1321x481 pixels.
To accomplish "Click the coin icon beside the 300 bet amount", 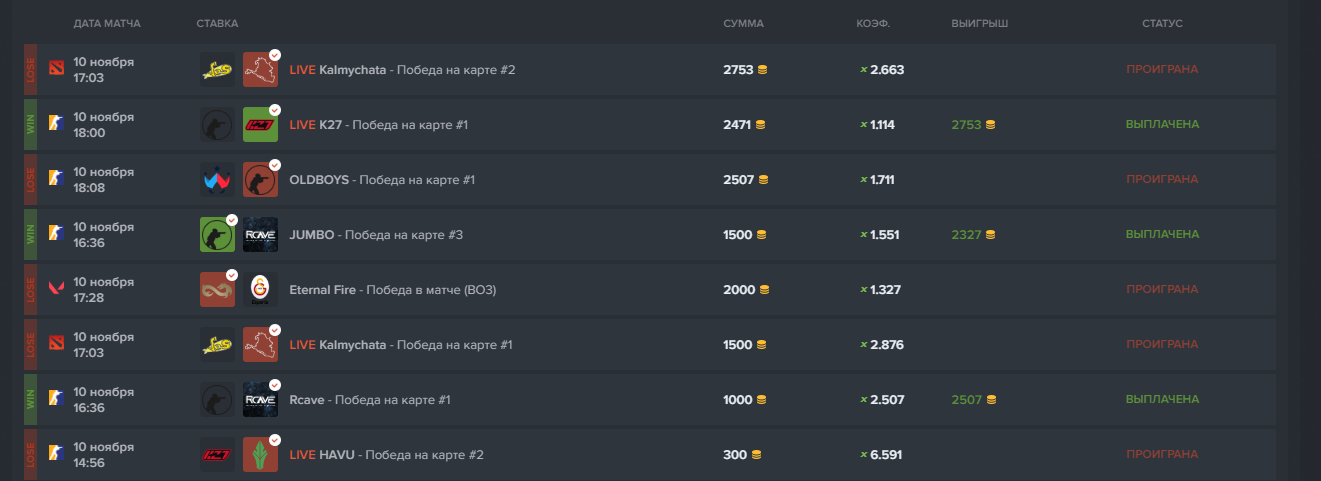I will tap(756, 455).
